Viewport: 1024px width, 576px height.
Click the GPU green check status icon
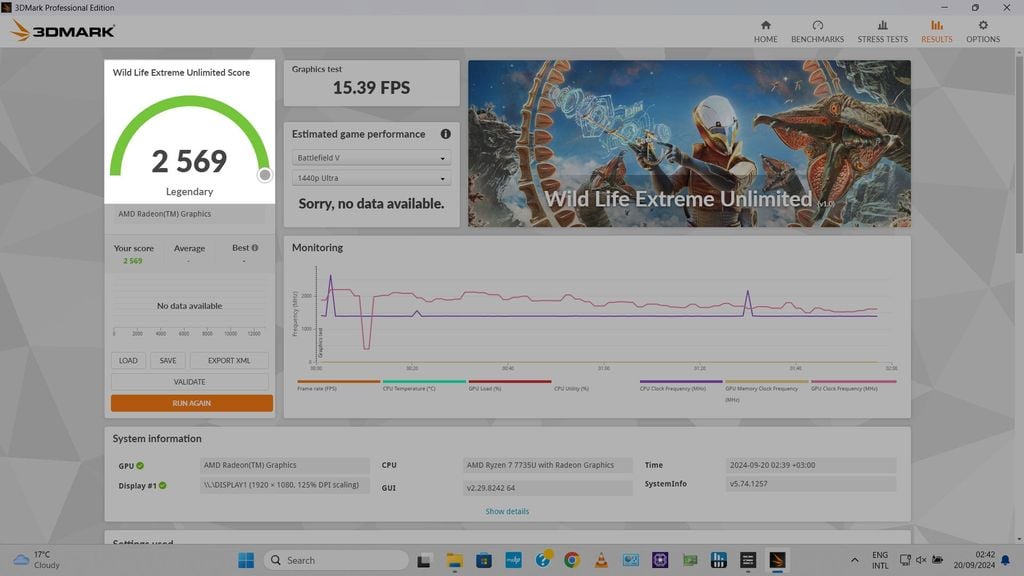coord(140,466)
